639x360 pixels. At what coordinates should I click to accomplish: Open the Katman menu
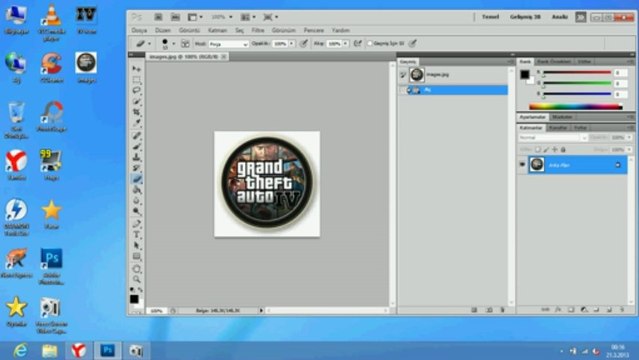coord(217,30)
